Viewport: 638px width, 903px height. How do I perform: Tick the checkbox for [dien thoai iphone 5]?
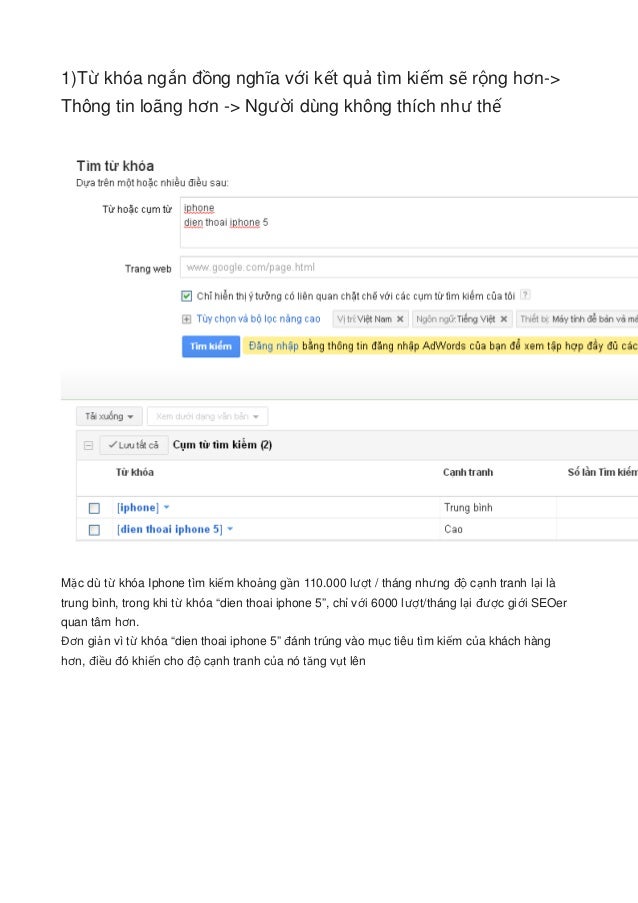tap(94, 530)
